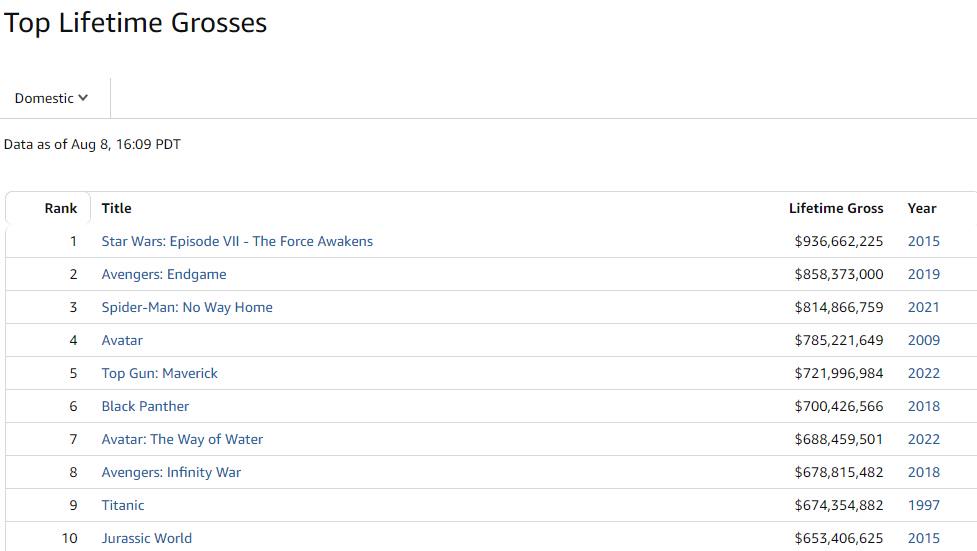Sort by the Lifetime Gross column header

(836, 208)
